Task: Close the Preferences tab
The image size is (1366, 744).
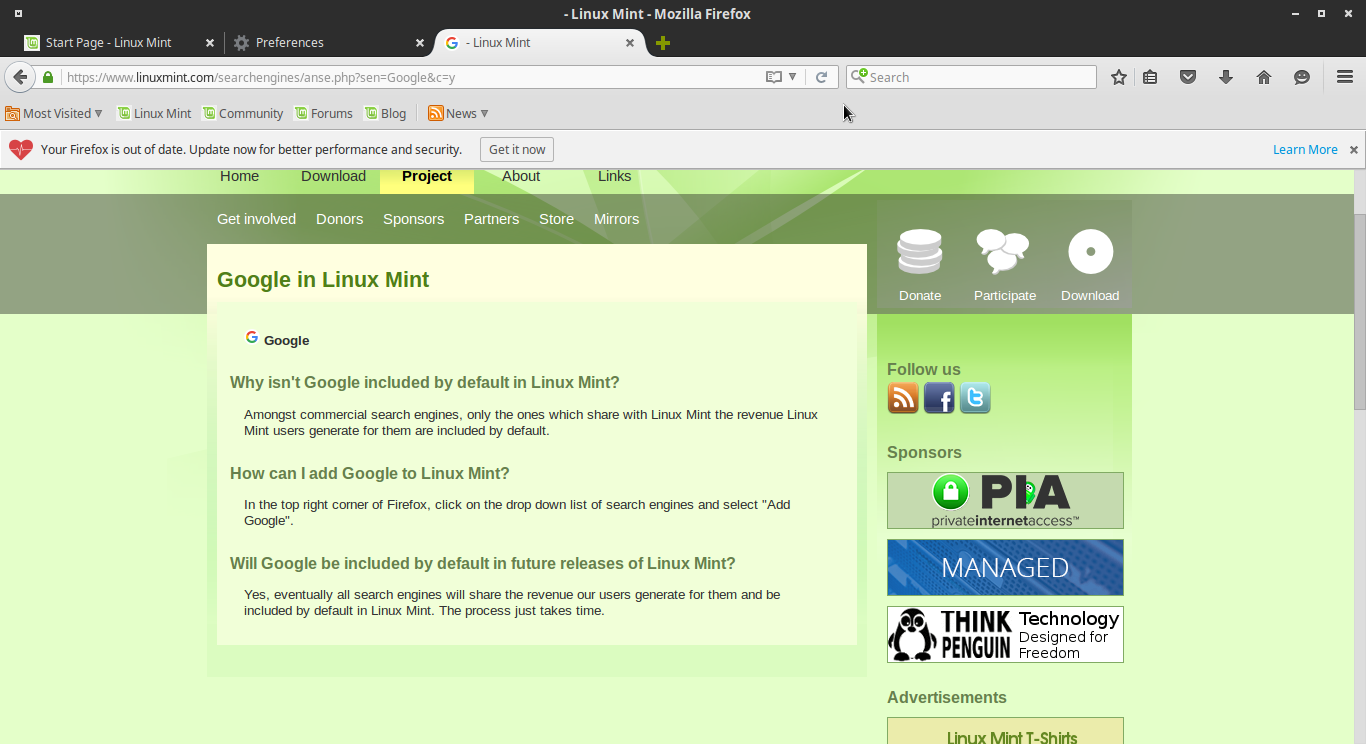Action: (420, 43)
